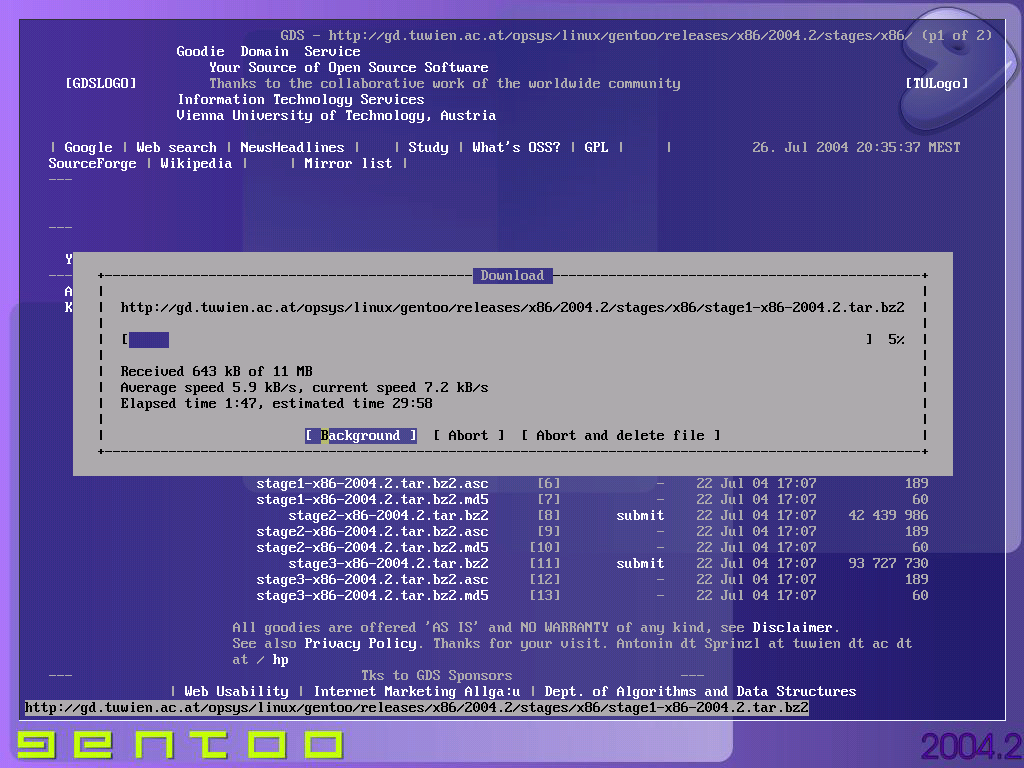Select the Background button in Download dialog
Image resolution: width=1024 pixels, height=768 pixels.
(x=360, y=436)
